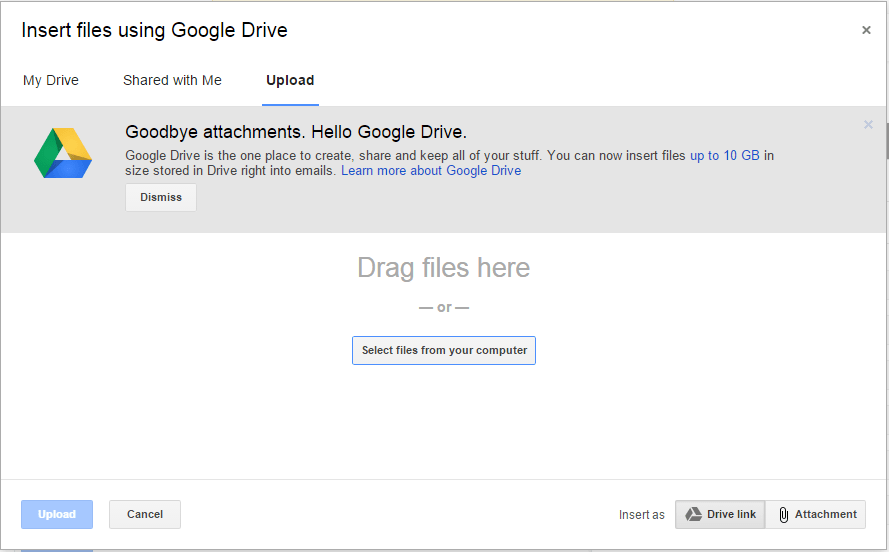This screenshot has height=552, width=889.
Task: Follow Learn more about Google Drive link
Action: click(x=431, y=171)
